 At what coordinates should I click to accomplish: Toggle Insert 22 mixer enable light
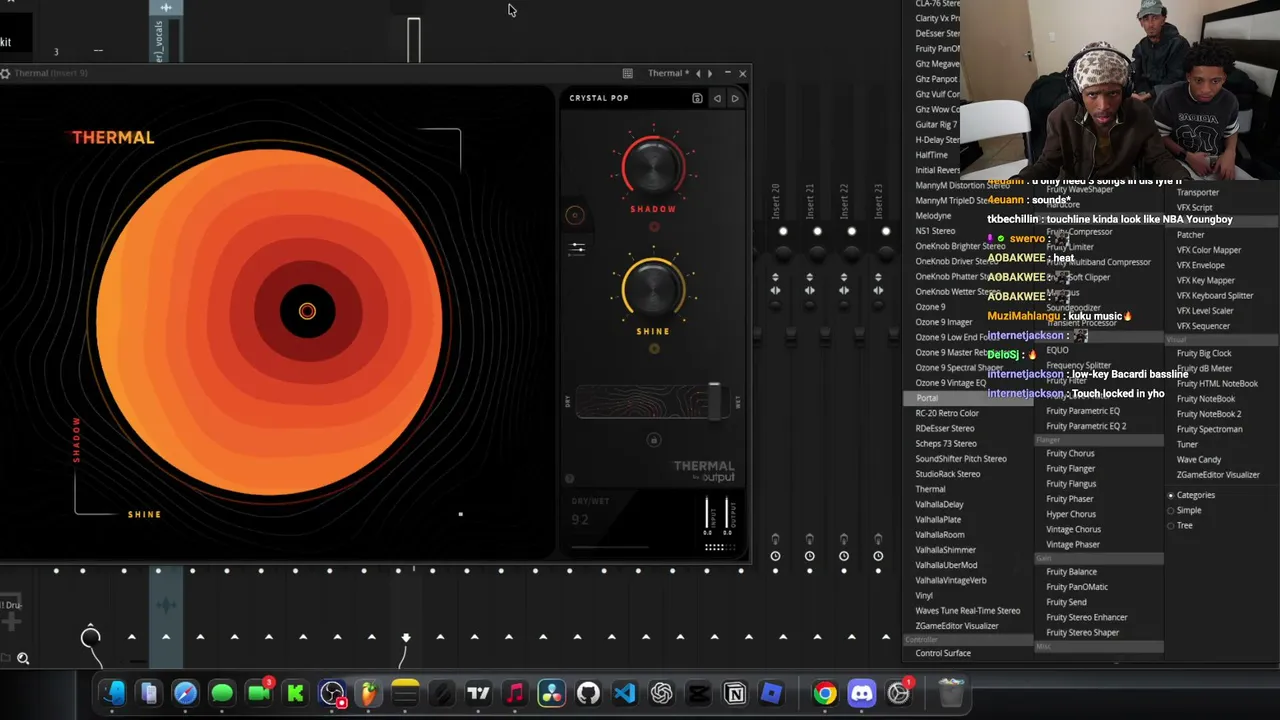pyautogui.click(x=851, y=231)
